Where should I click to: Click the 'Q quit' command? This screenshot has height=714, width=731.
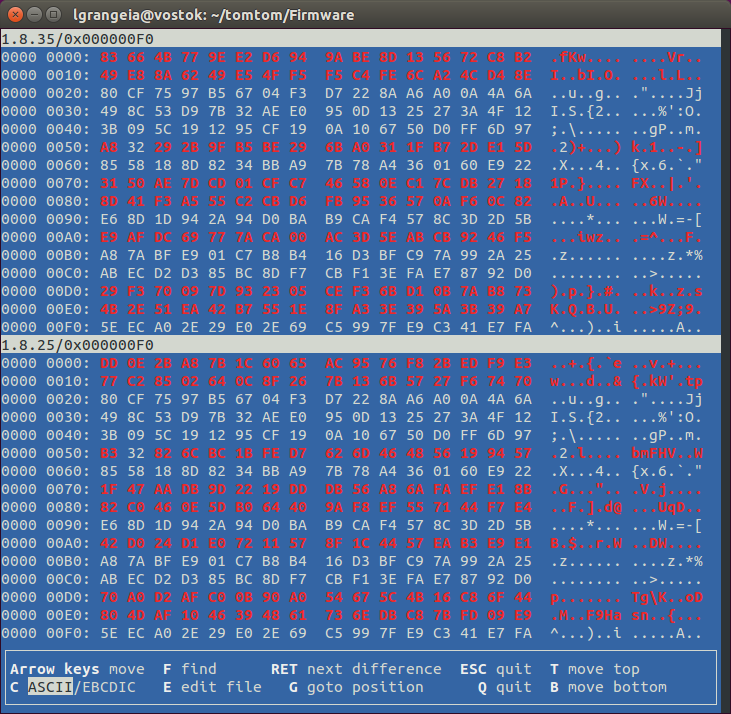[x=504, y=687]
